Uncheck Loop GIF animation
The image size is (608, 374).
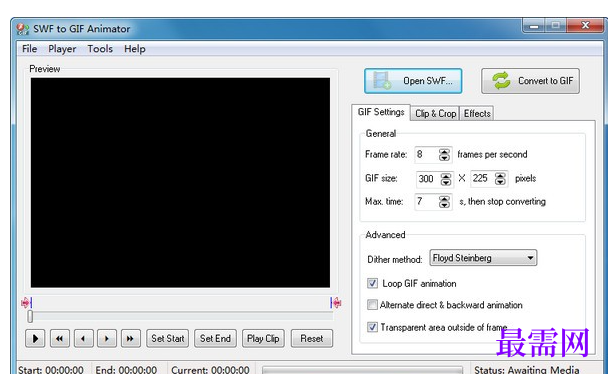pos(372,283)
